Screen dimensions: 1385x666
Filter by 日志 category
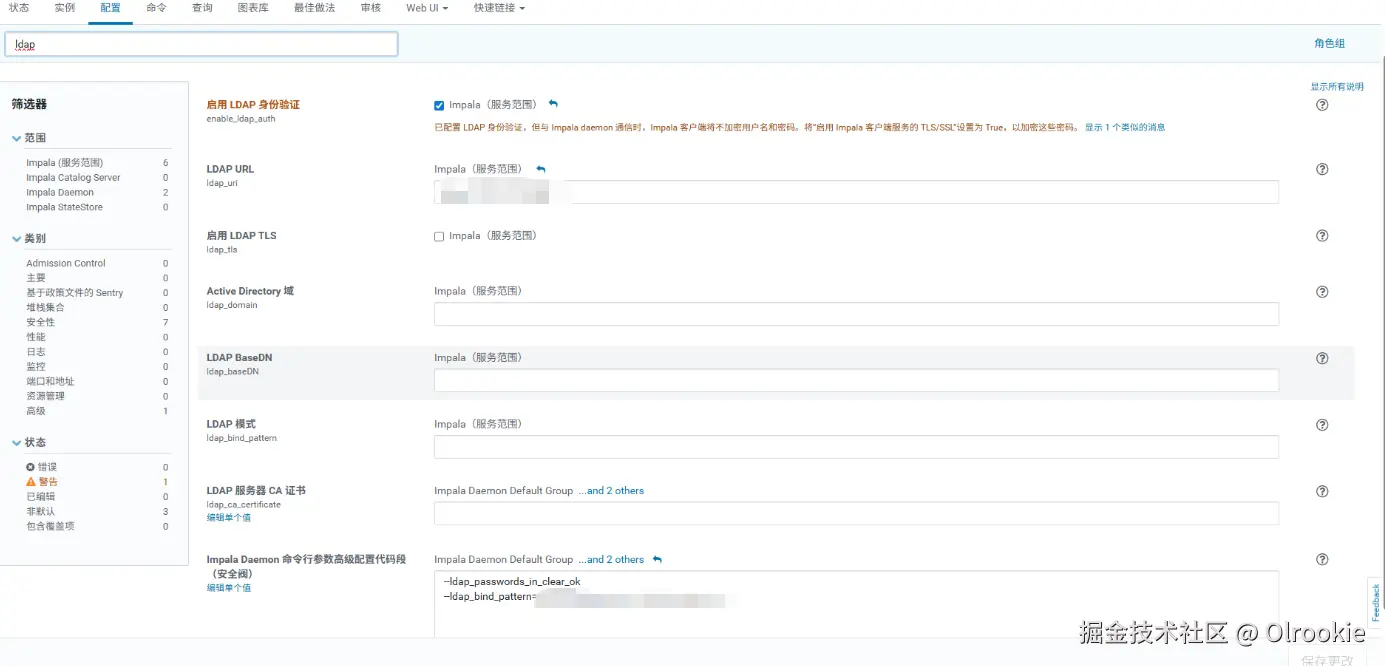pos(36,352)
